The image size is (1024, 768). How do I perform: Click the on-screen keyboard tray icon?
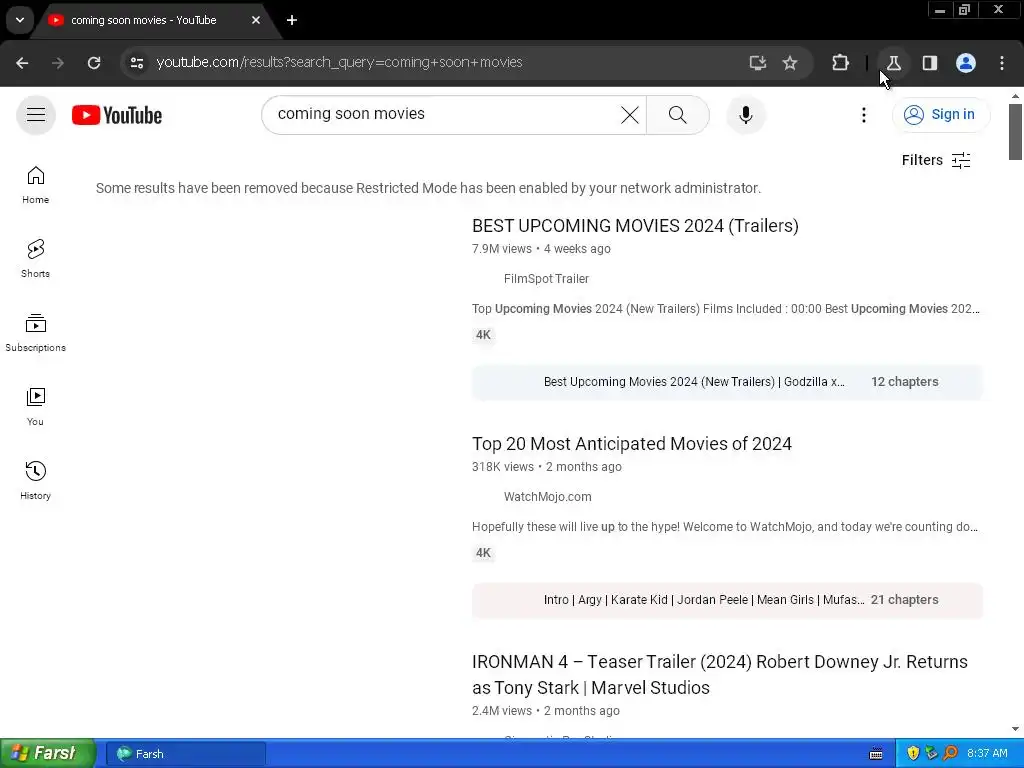pos(876,754)
